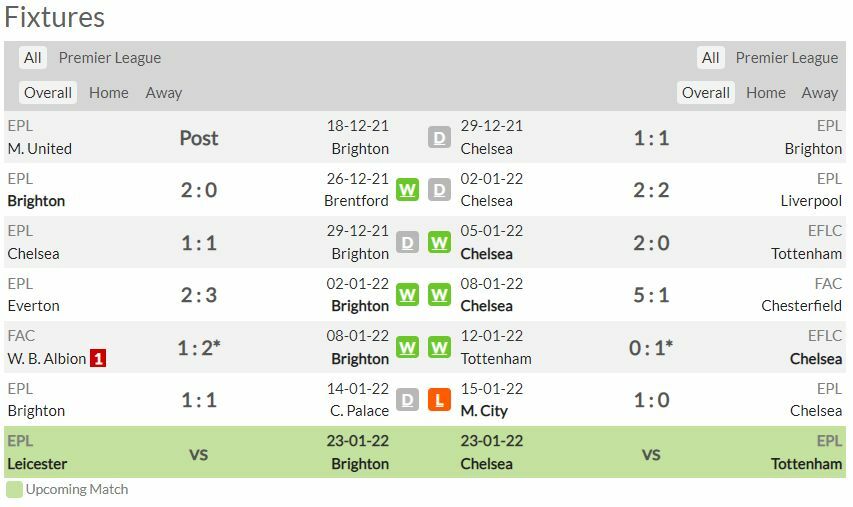
Task: Select the Away filter in Chelsea's fixtures
Action: click(x=819, y=93)
